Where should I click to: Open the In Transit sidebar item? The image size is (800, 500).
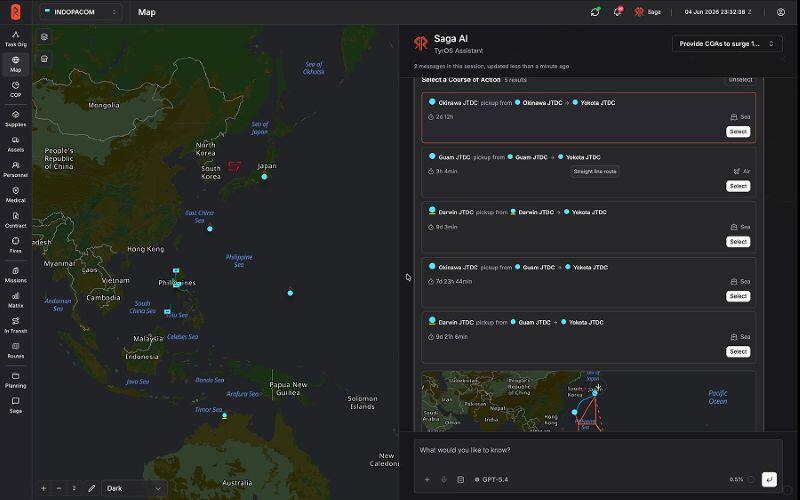[15, 325]
